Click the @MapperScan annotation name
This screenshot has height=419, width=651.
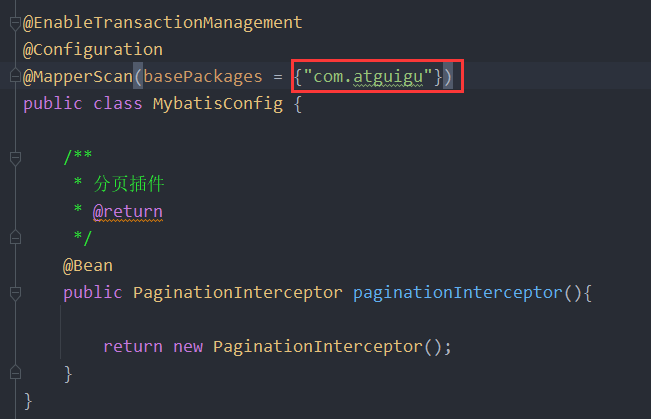click(78, 77)
